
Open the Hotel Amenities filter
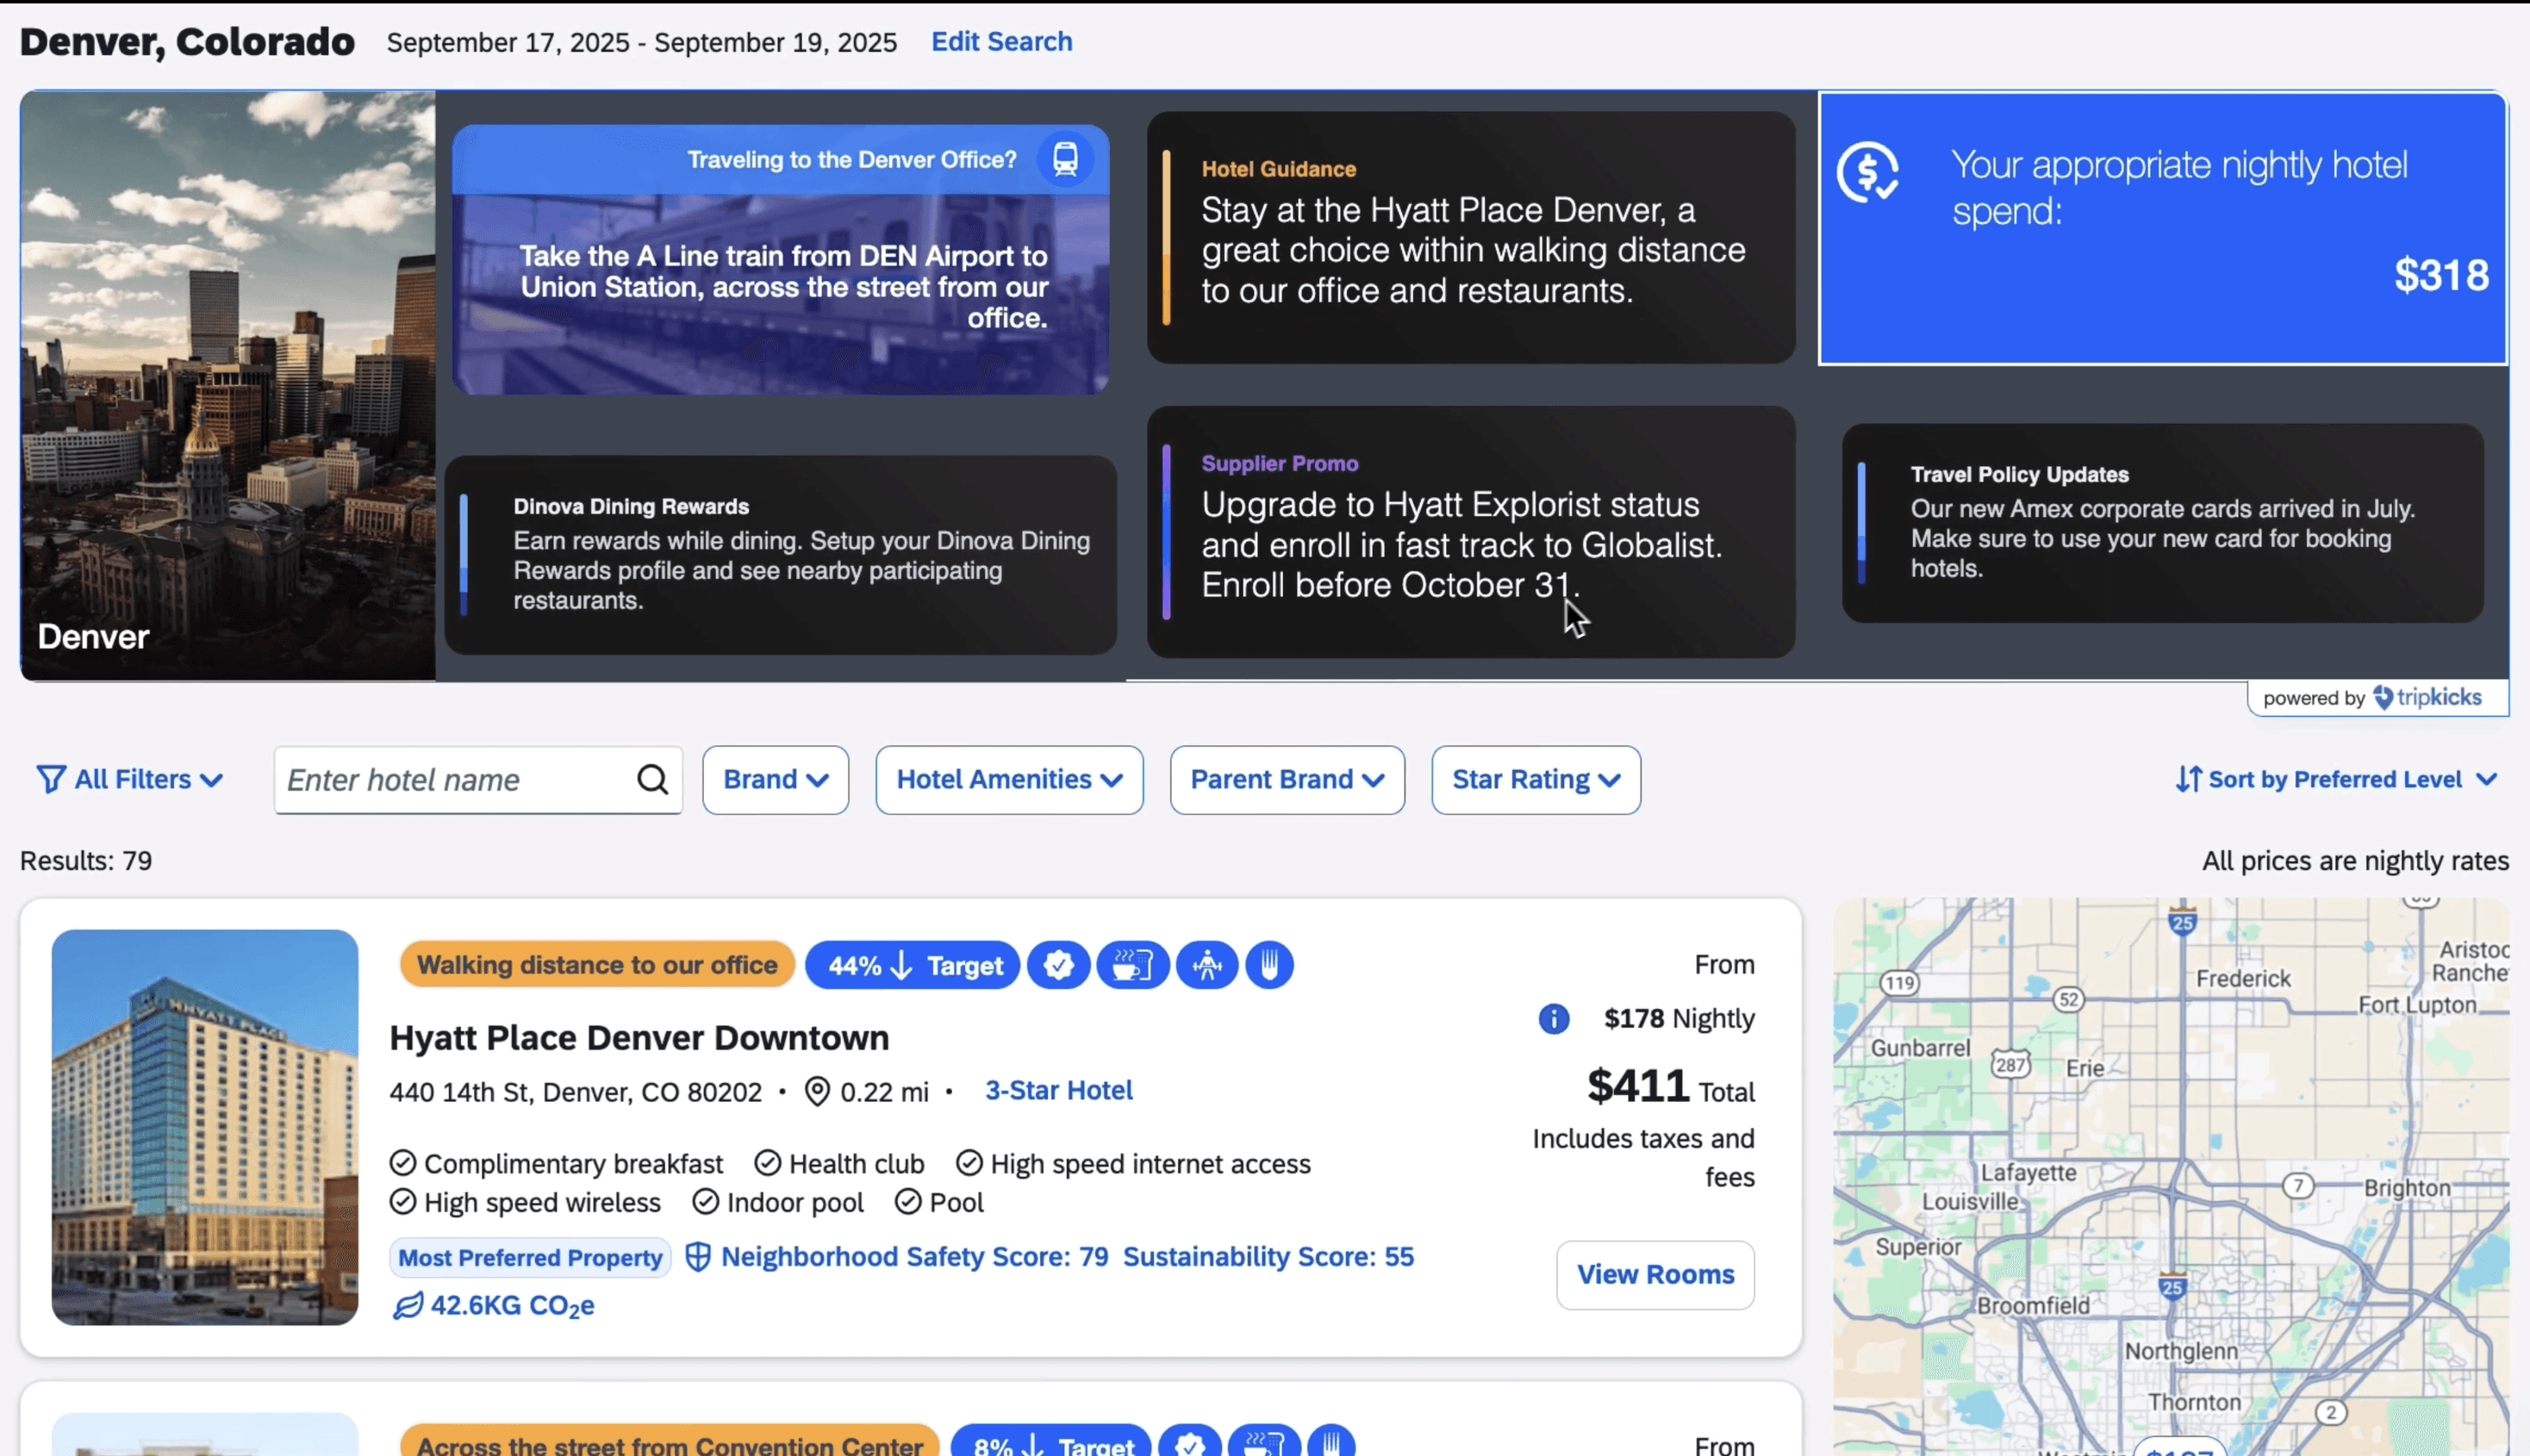pos(1009,779)
